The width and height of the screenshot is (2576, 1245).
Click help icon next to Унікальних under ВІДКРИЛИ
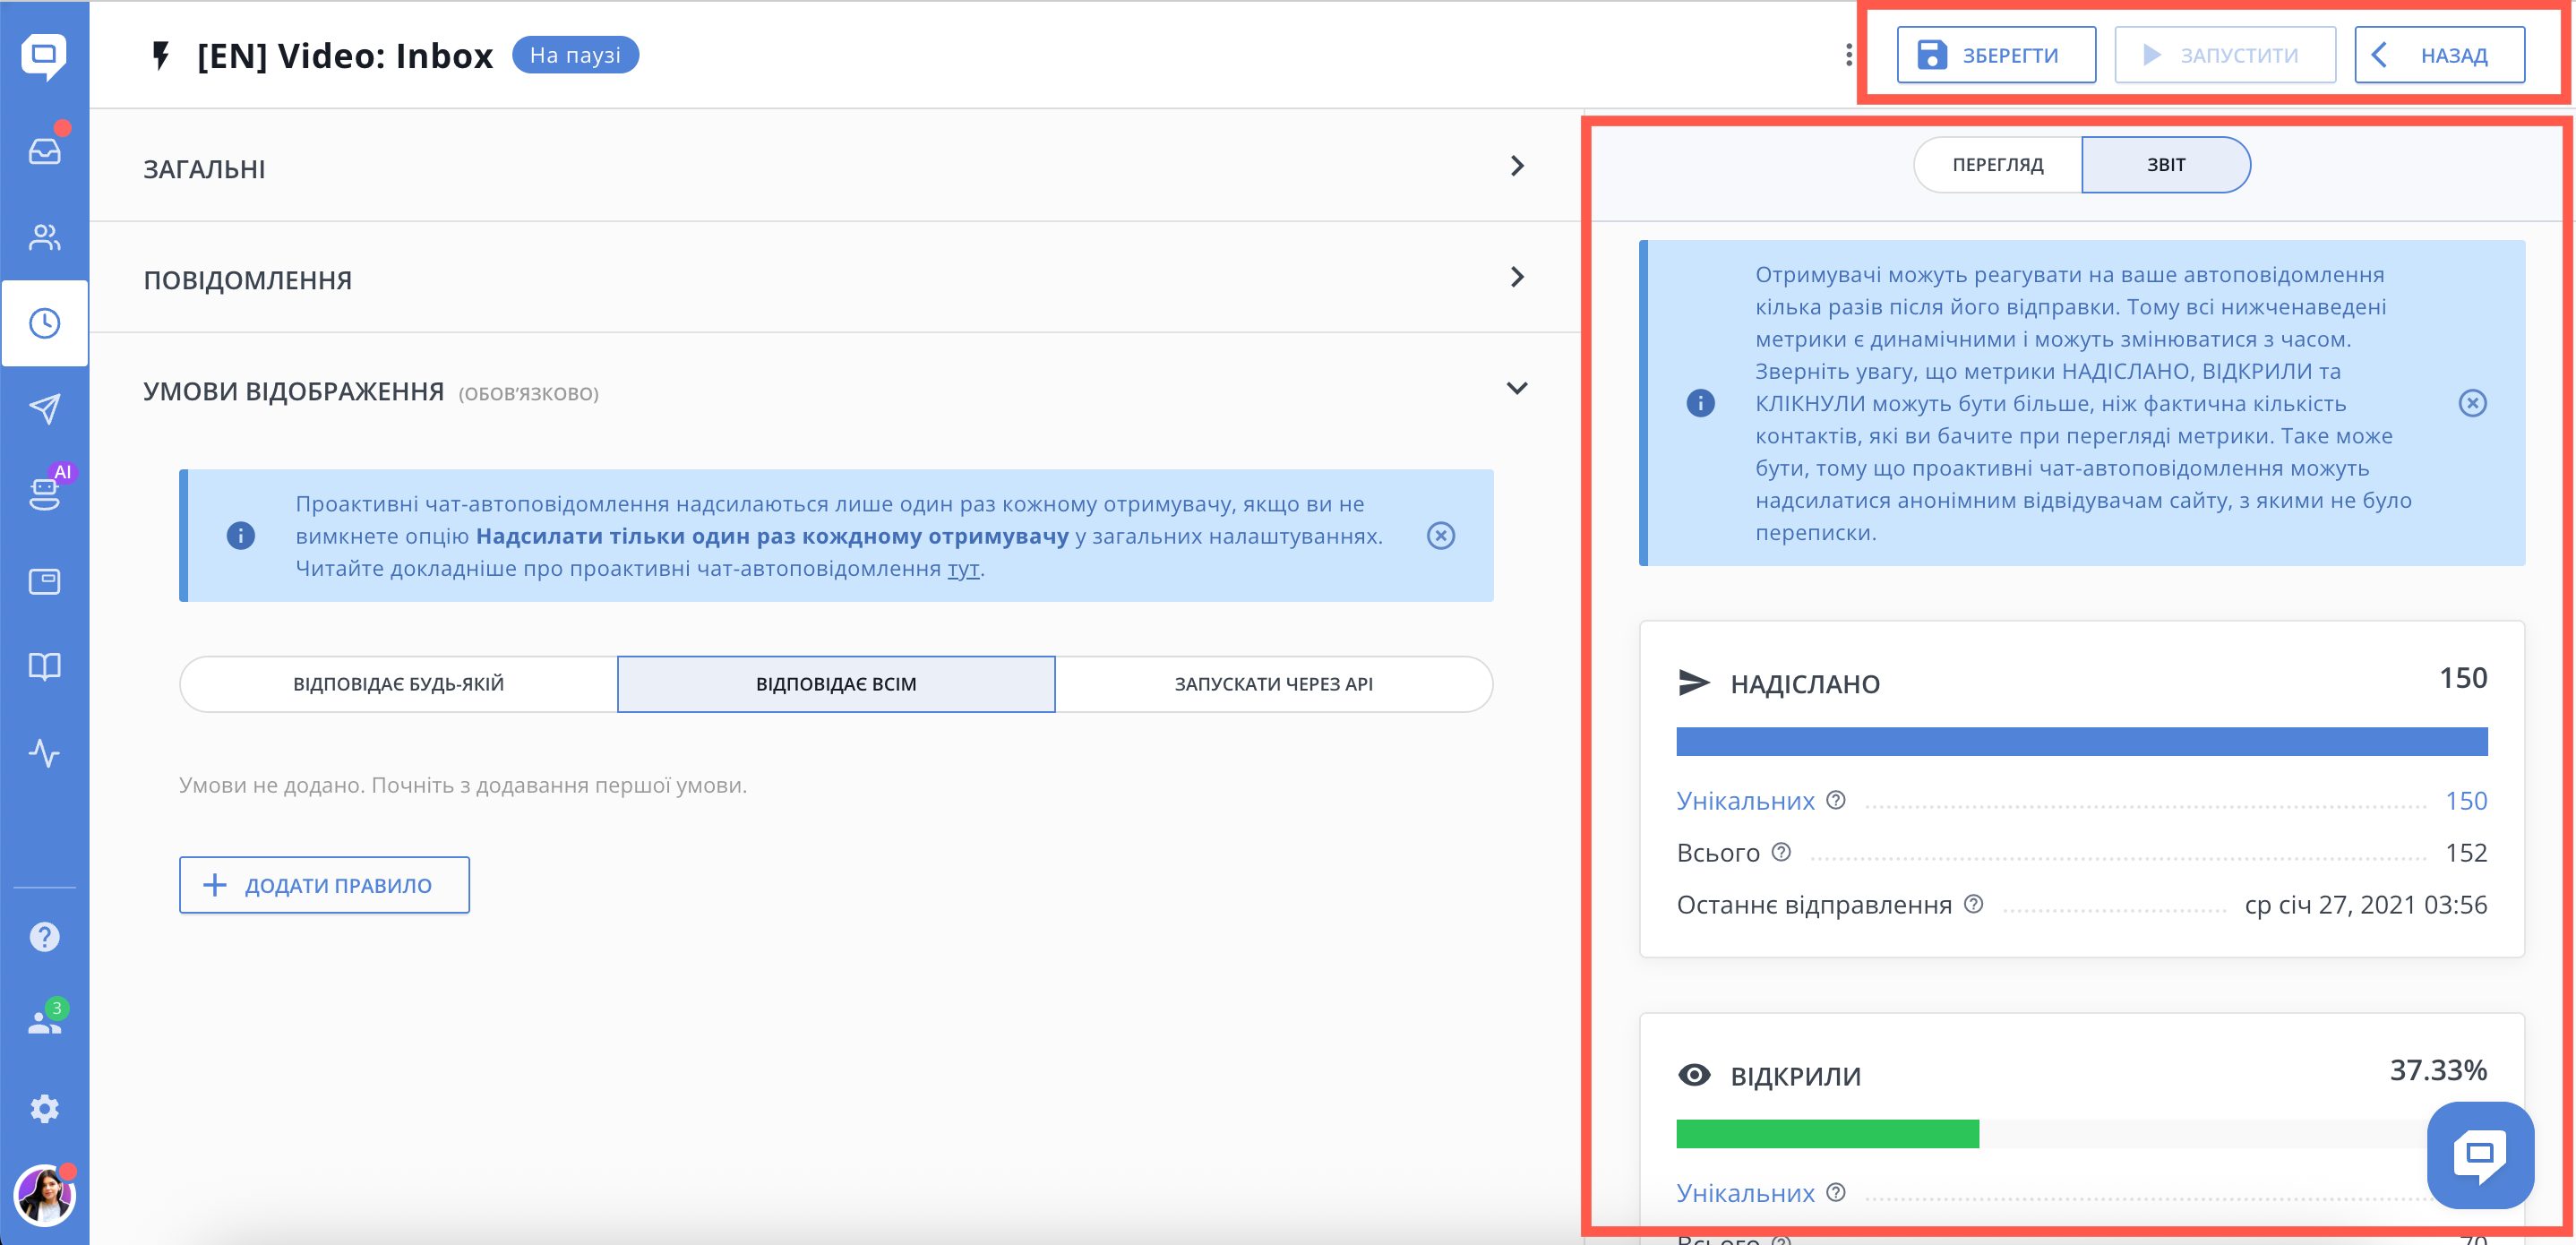(x=1836, y=1192)
